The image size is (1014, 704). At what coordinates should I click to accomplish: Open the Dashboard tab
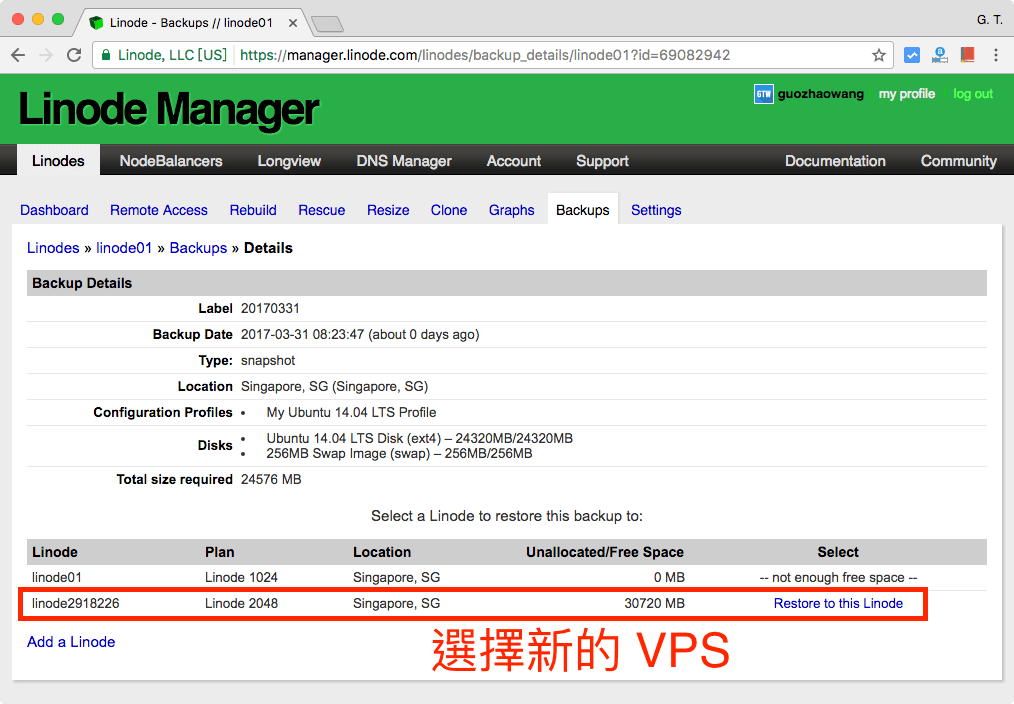[x=54, y=210]
